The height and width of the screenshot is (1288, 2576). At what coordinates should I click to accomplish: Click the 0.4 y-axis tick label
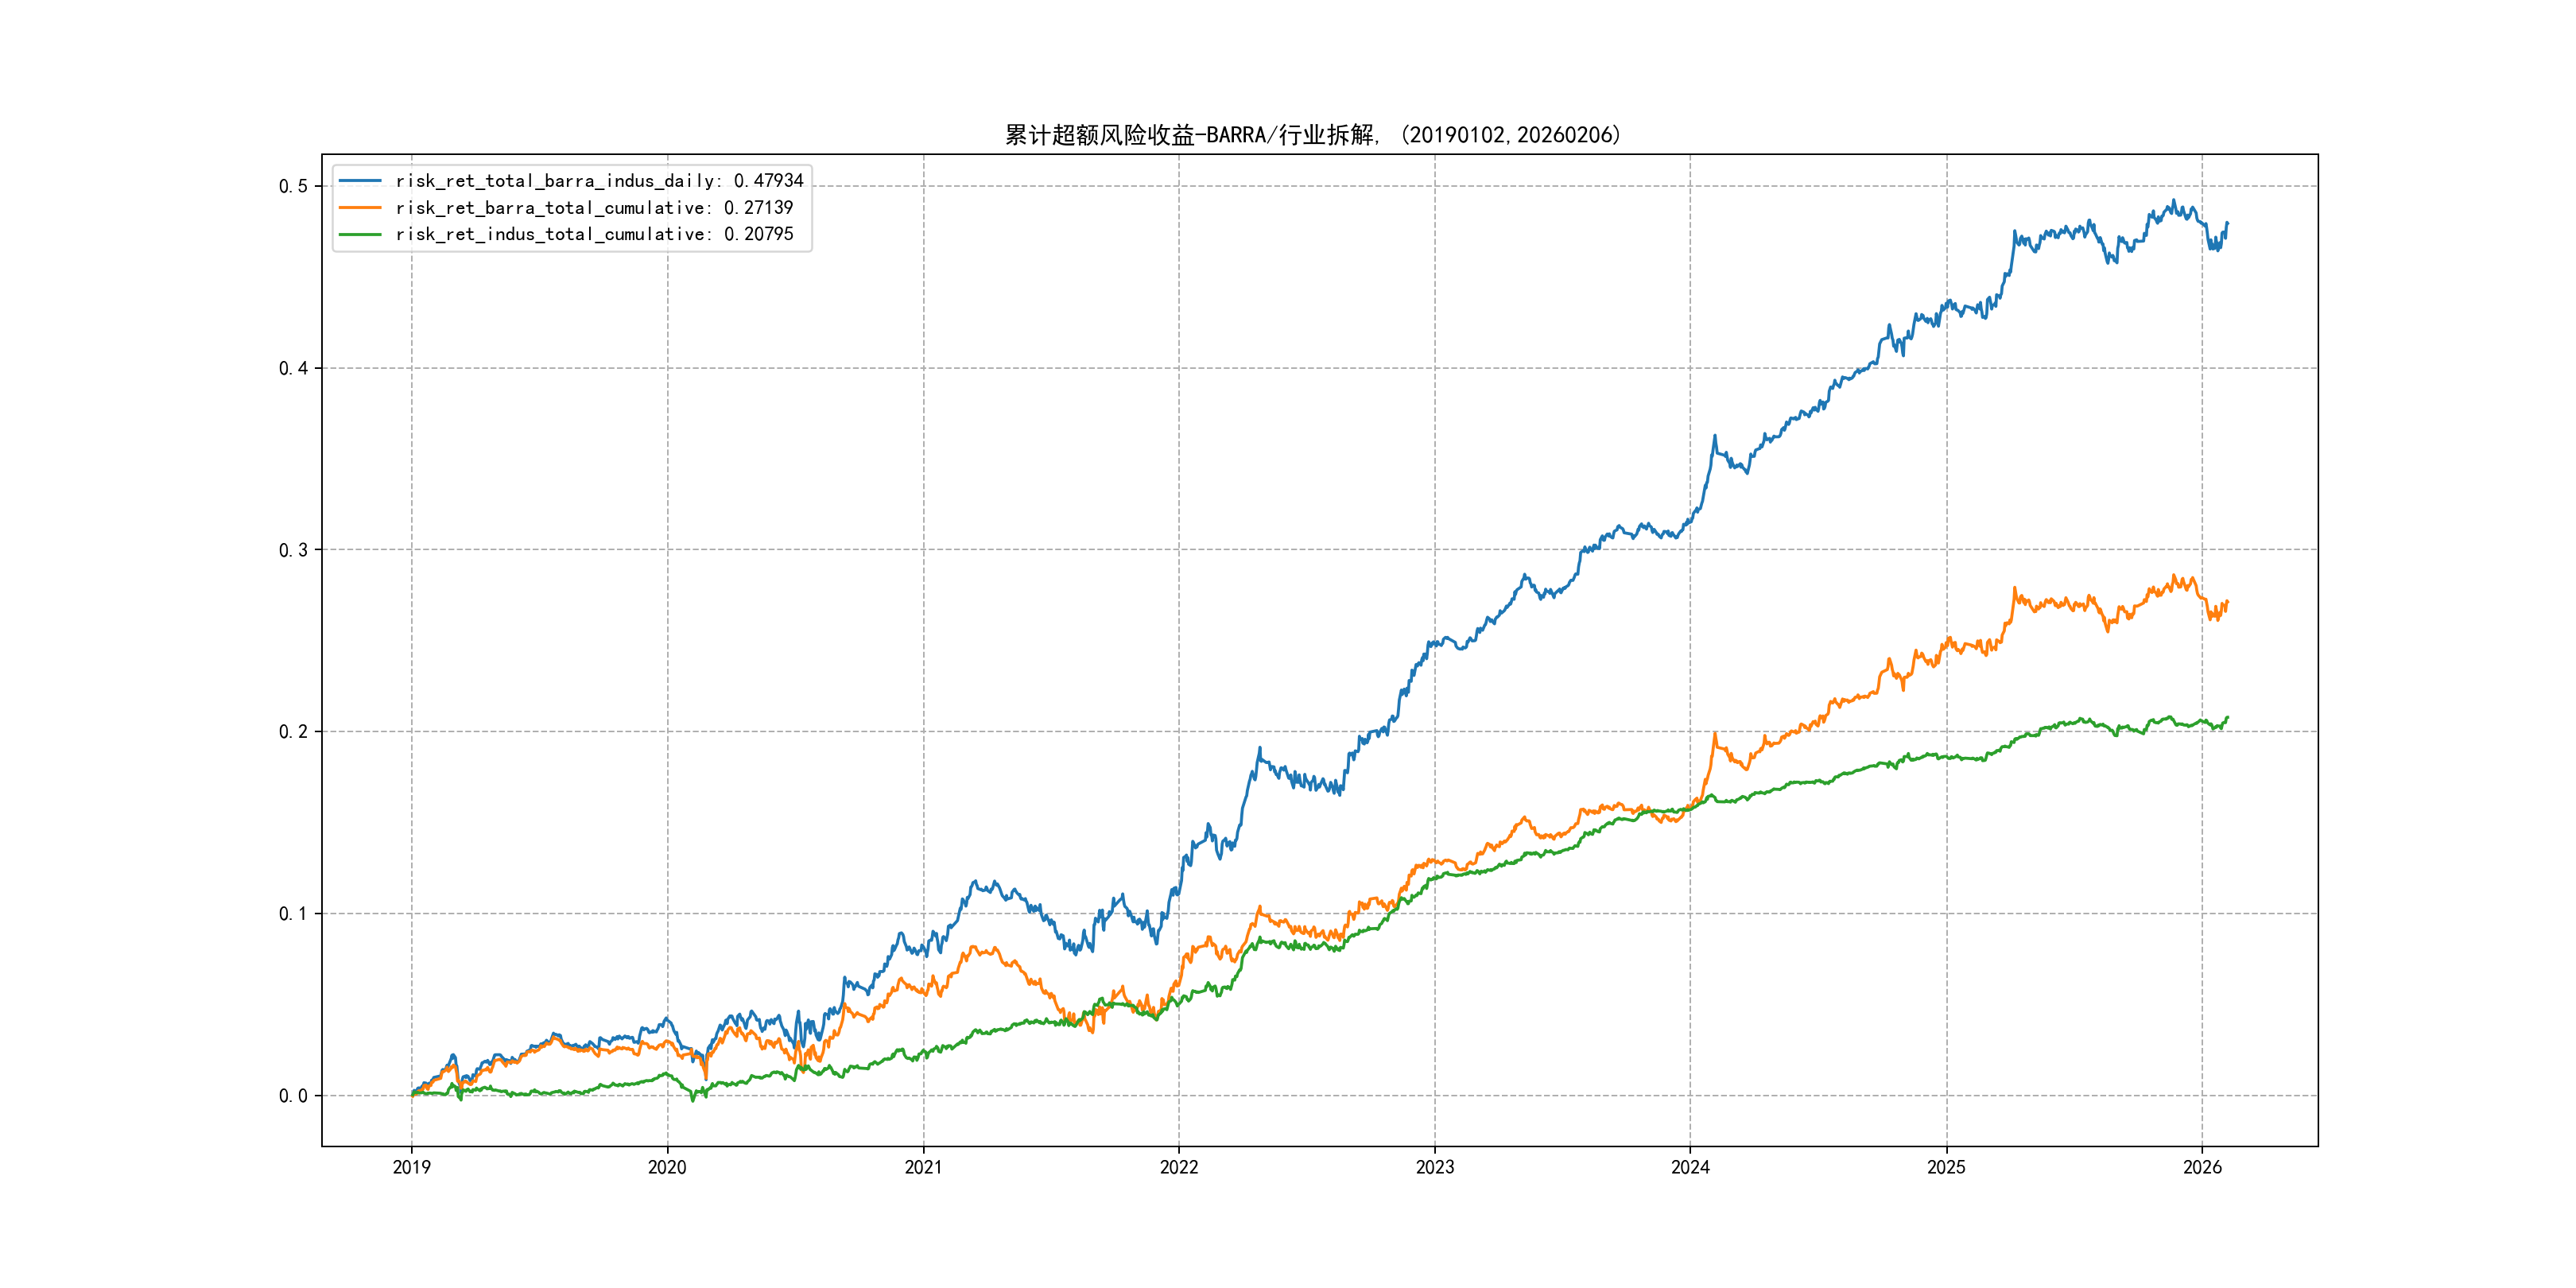[x=293, y=368]
